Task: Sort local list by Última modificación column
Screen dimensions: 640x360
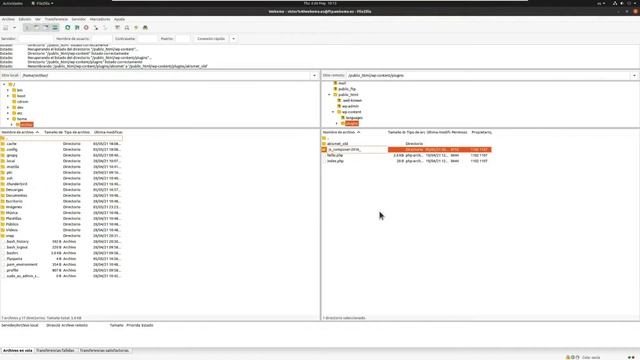Action: (x=108, y=132)
